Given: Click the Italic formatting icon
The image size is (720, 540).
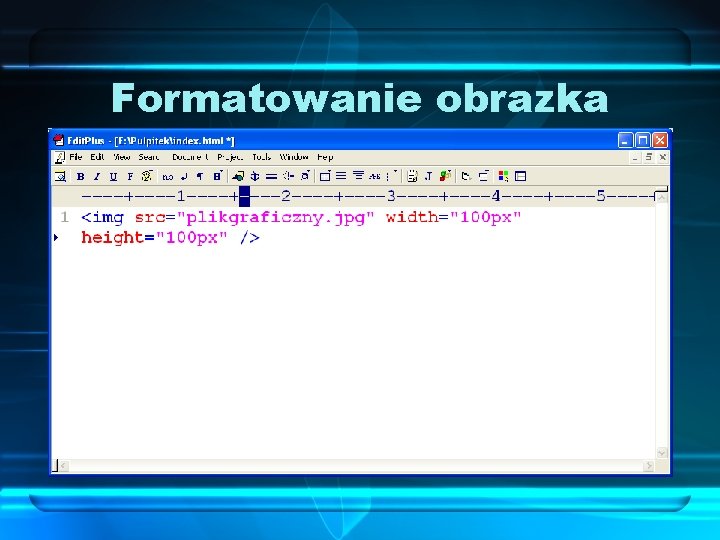Looking at the screenshot, I should (97, 176).
